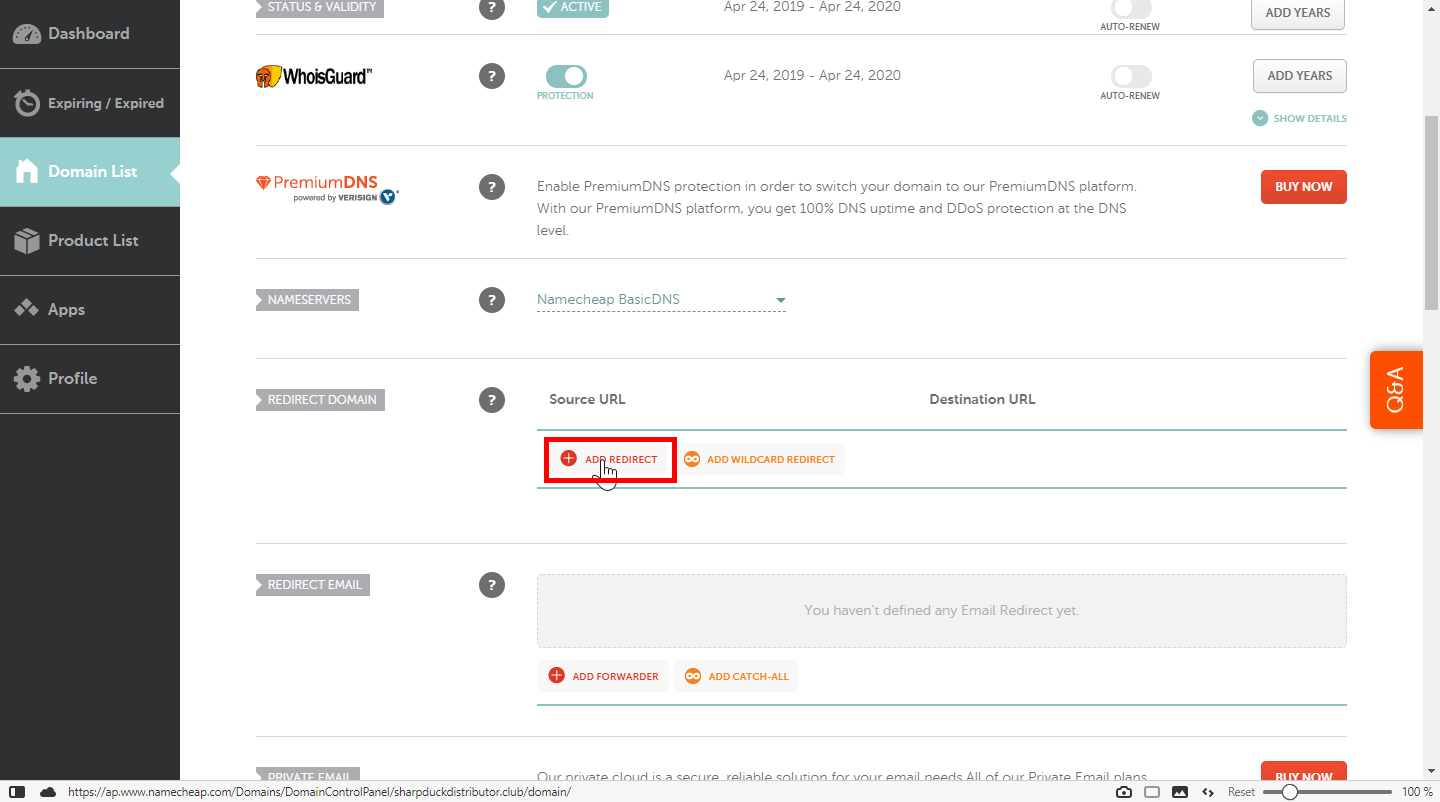This screenshot has height=802, width=1440.
Task: Click the WhoisGuard logo
Action: pyautogui.click(x=314, y=76)
